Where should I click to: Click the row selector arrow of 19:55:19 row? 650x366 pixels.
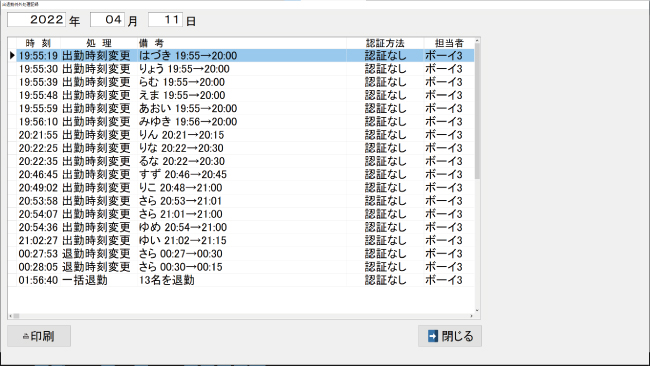coord(12,56)
